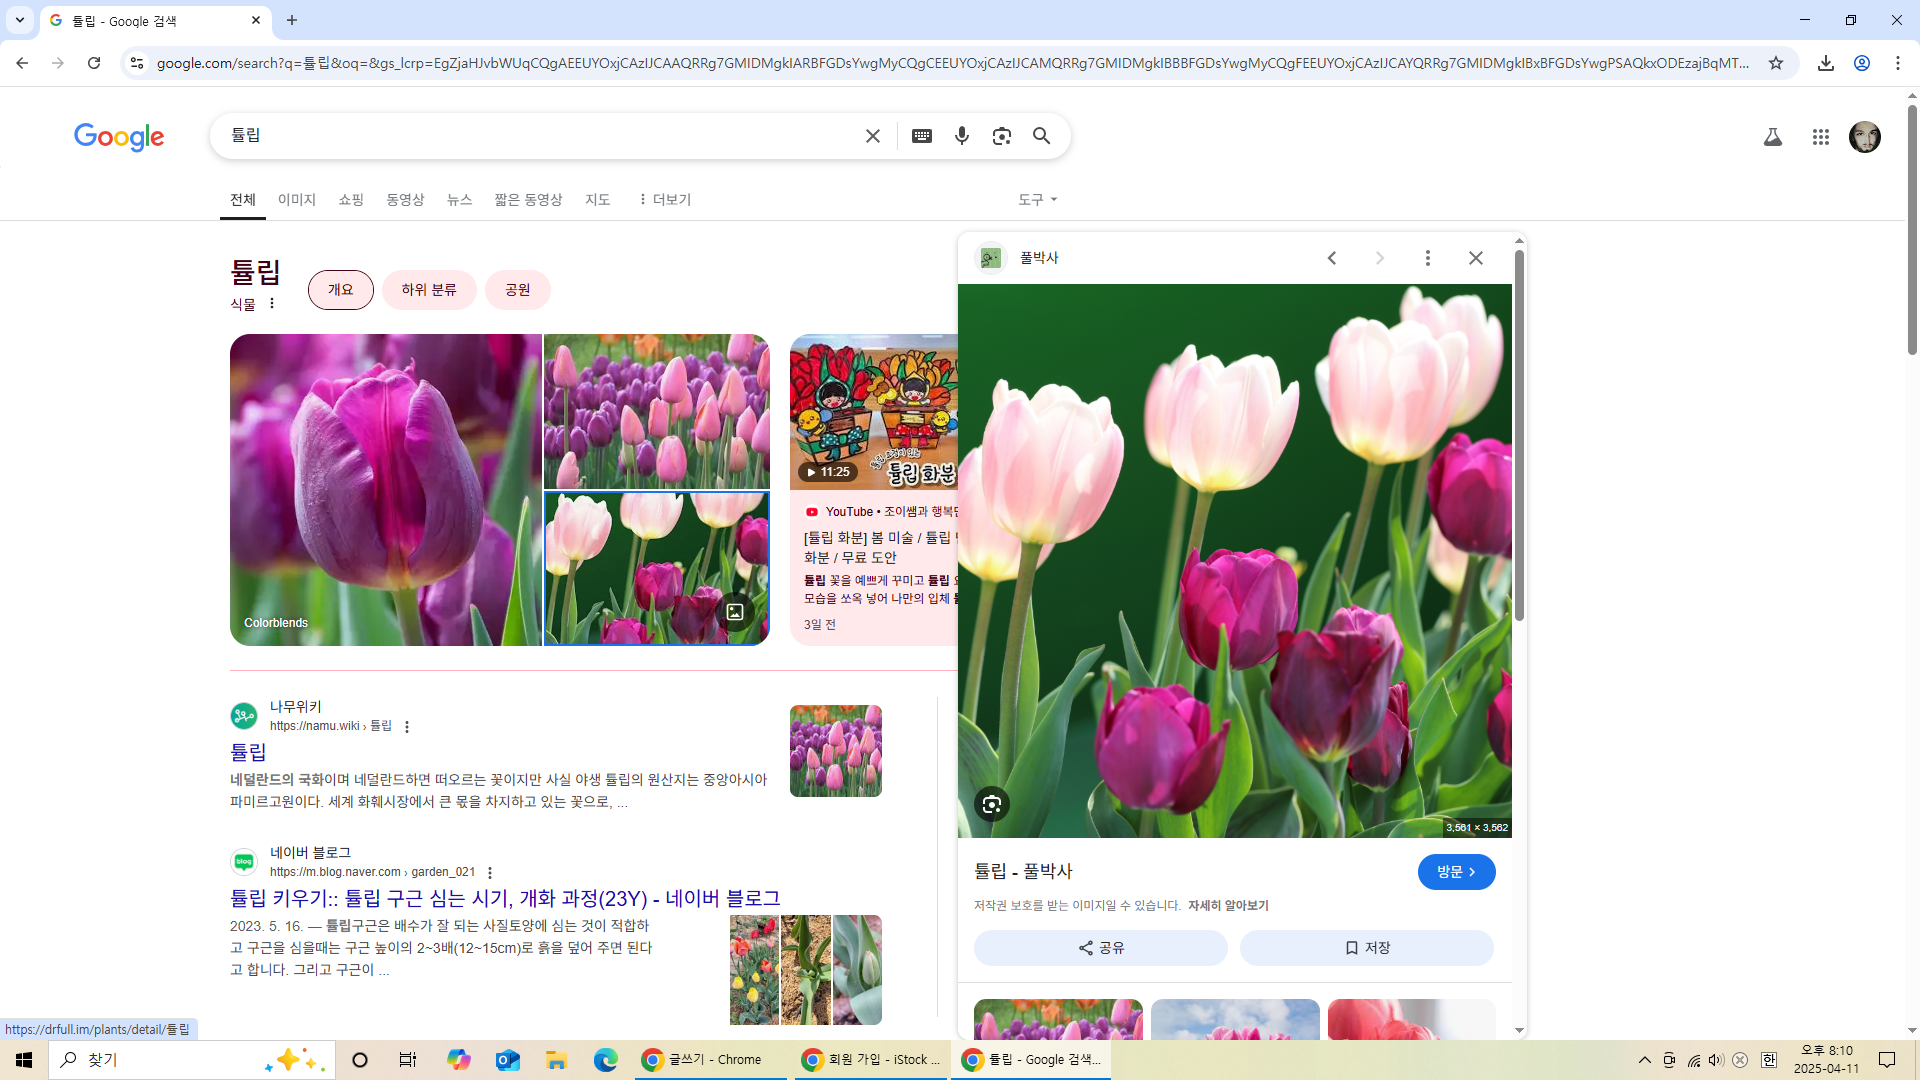1920x1080 pixels.
Task: Toggle the 공원 filter chip
Action: pos(517,289)
